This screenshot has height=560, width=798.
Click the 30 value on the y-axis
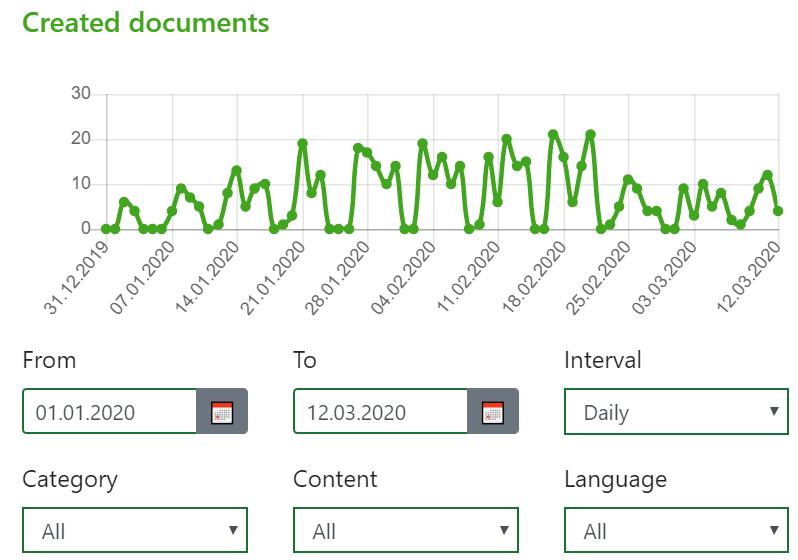click(81, 94)
